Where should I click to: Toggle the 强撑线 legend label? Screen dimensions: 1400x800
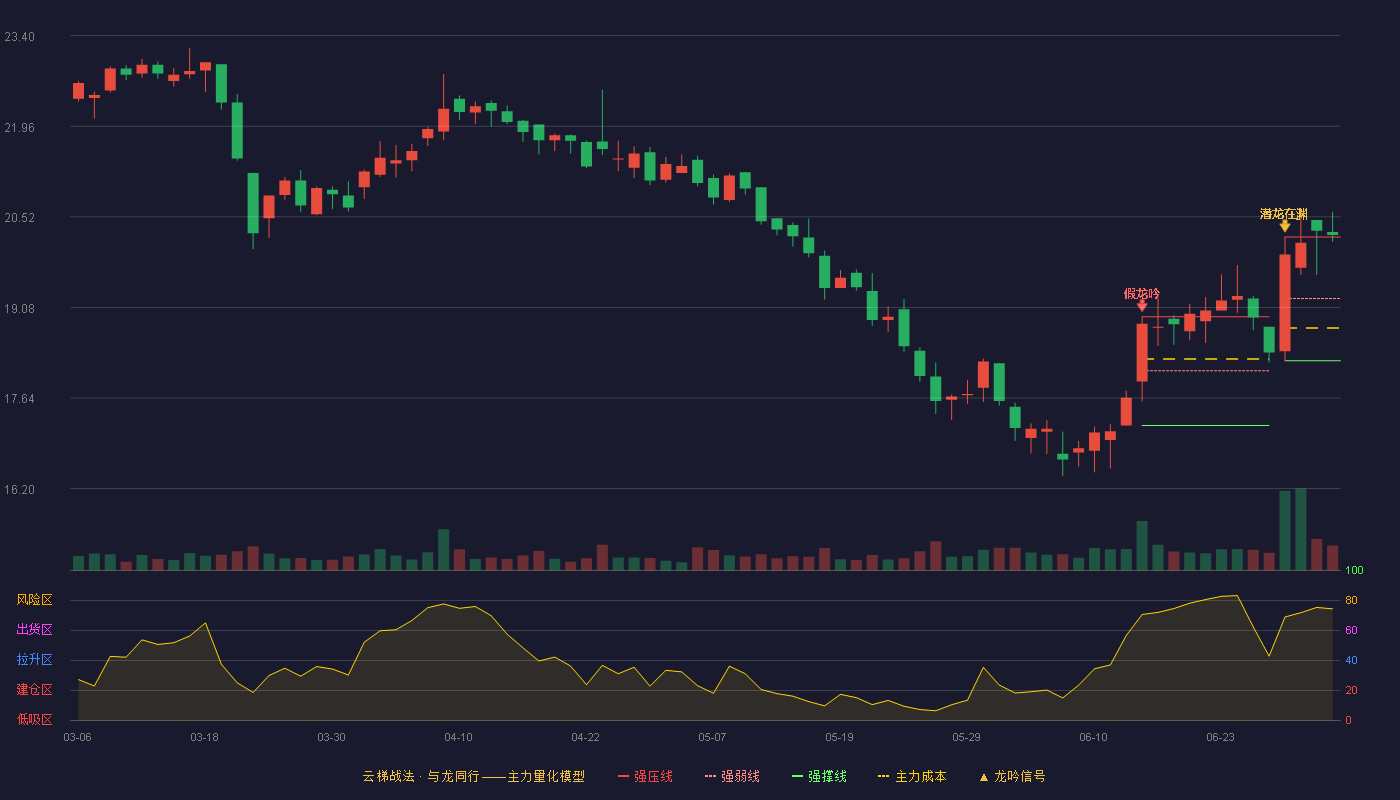coord(827,777)
